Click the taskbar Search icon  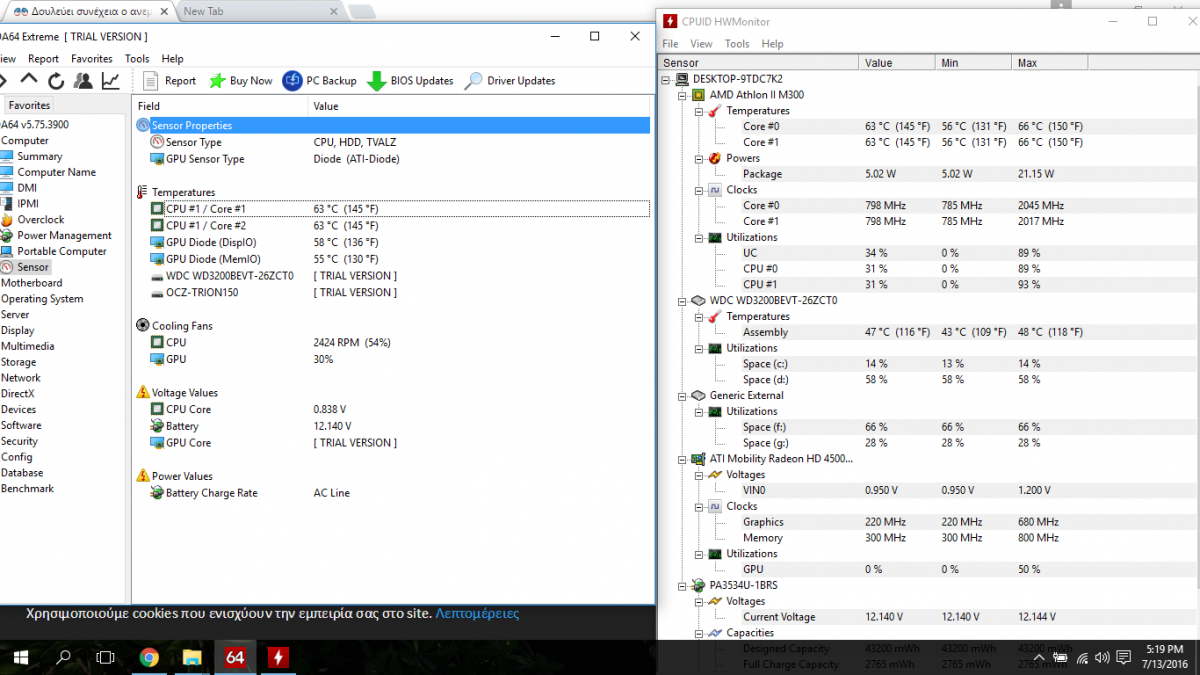pos(63,657)
